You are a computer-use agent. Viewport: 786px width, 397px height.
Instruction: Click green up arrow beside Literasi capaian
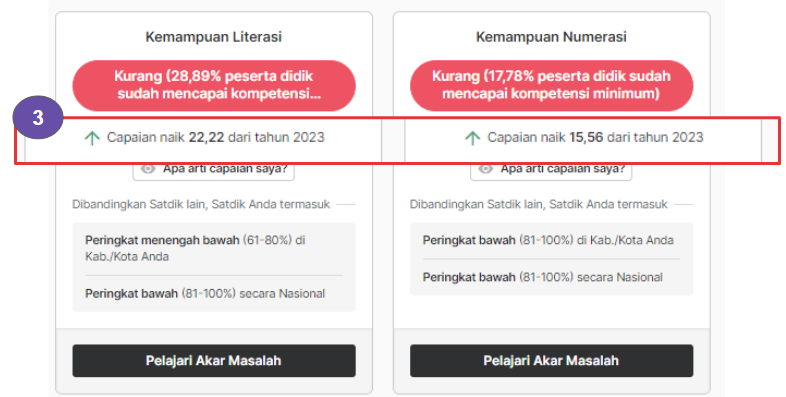tap(92, 138)
